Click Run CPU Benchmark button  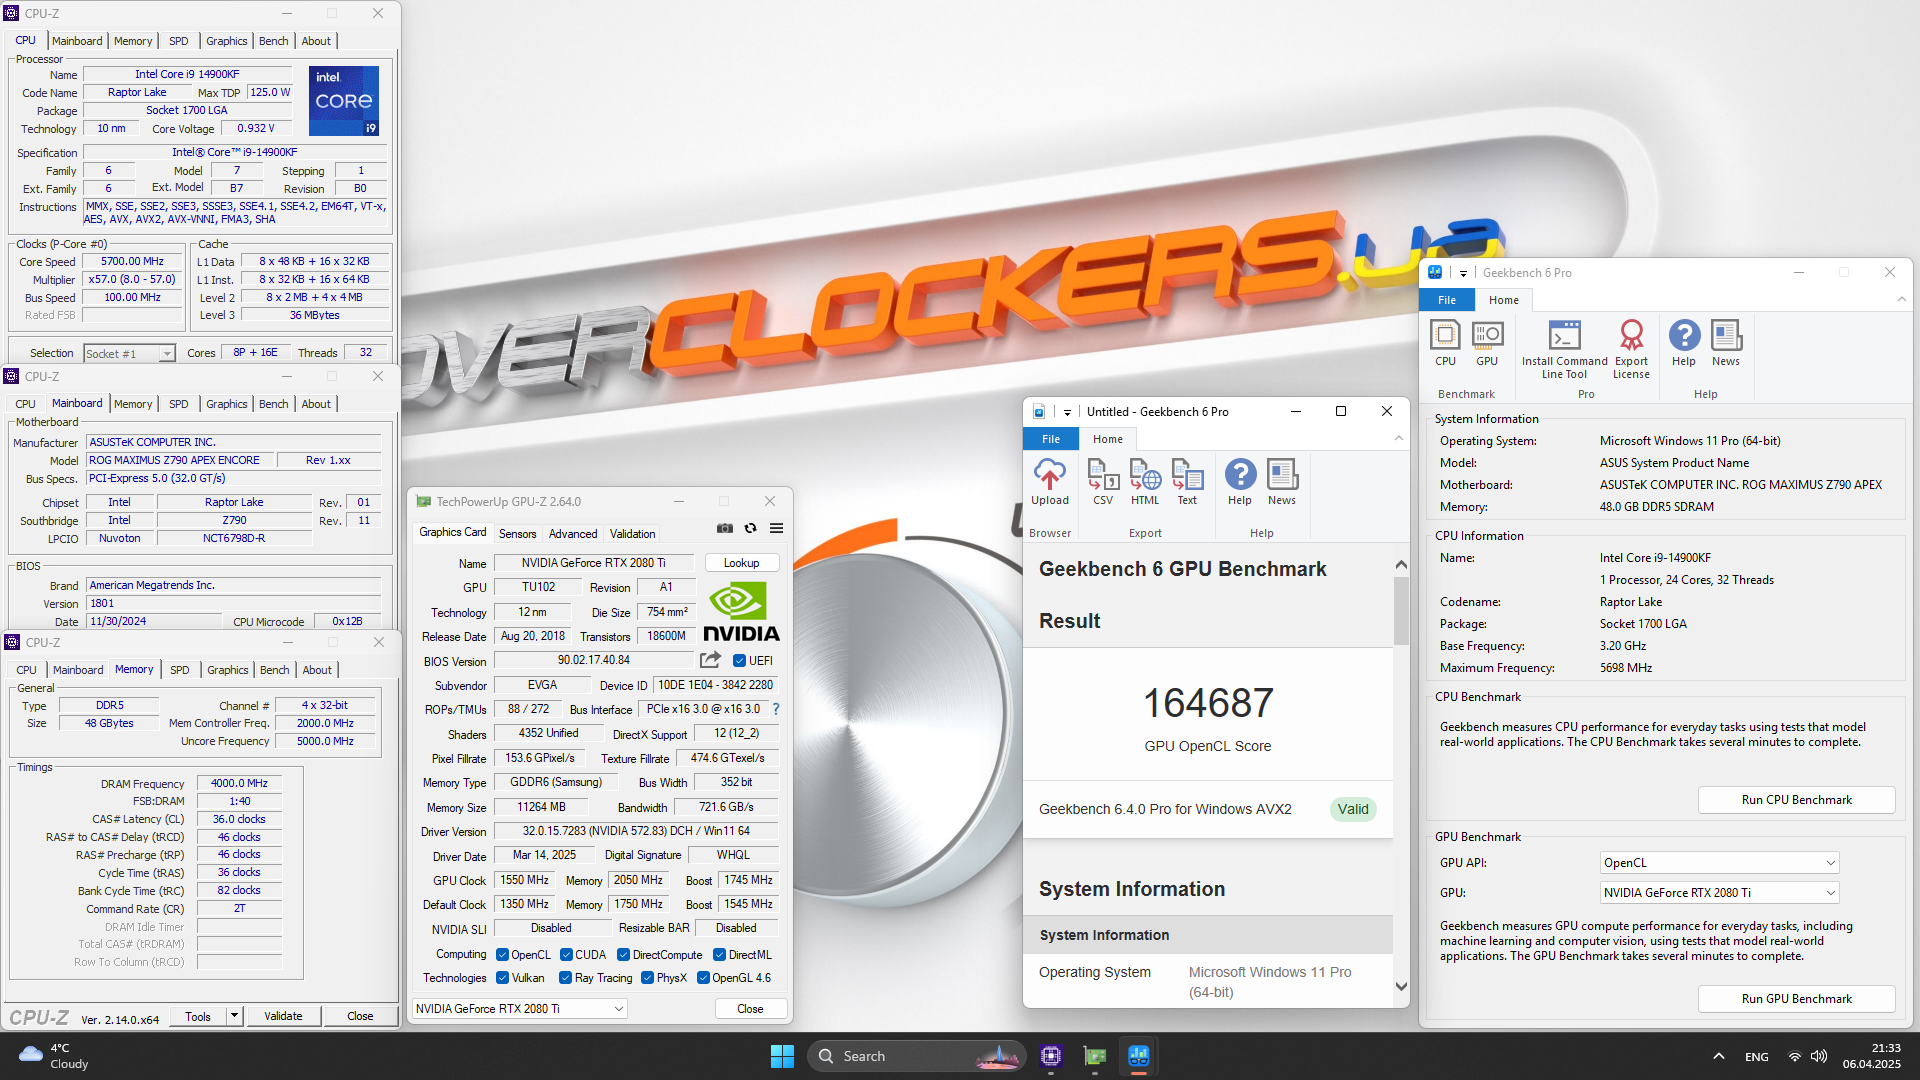1797,800
